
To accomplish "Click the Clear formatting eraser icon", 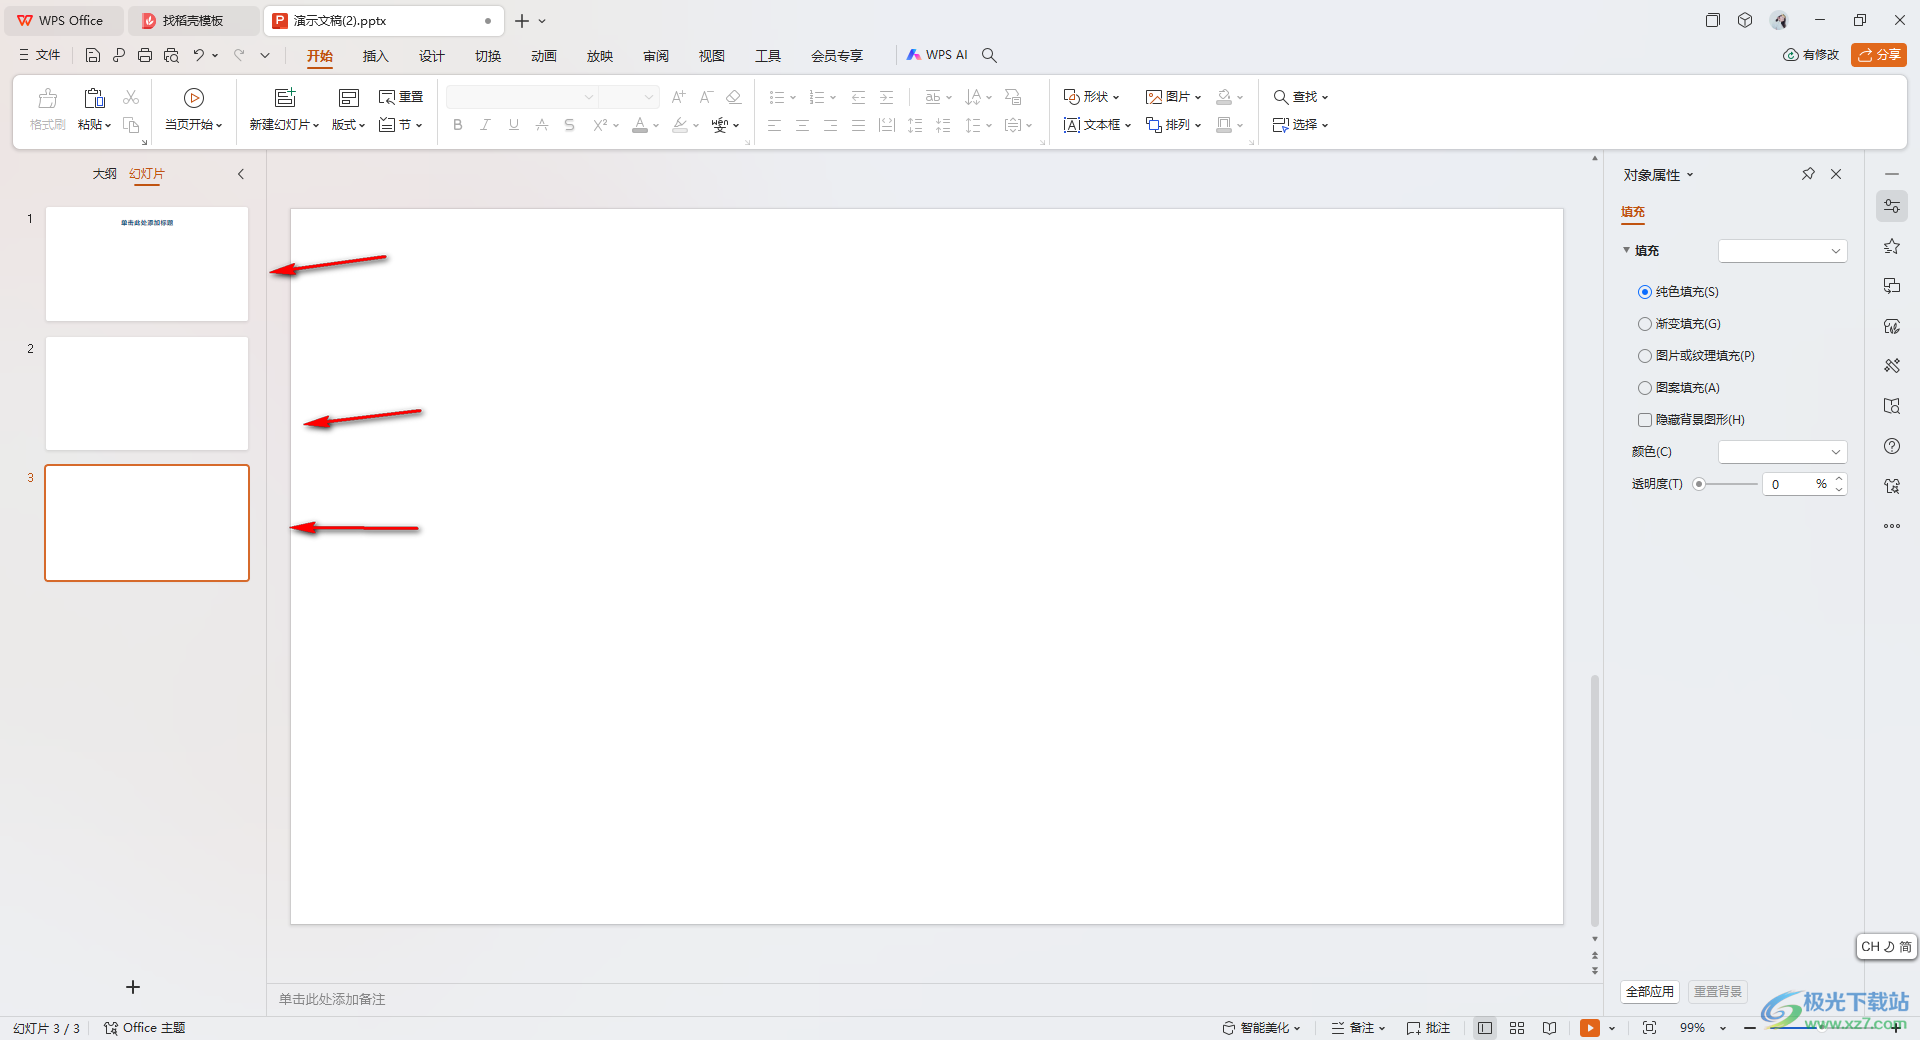I will pyautogui.click(x=733, y=97).
